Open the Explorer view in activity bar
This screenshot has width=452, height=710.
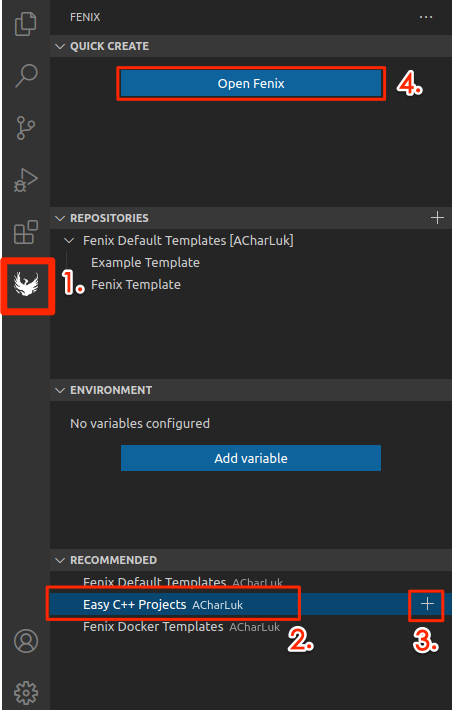point(26,24)
